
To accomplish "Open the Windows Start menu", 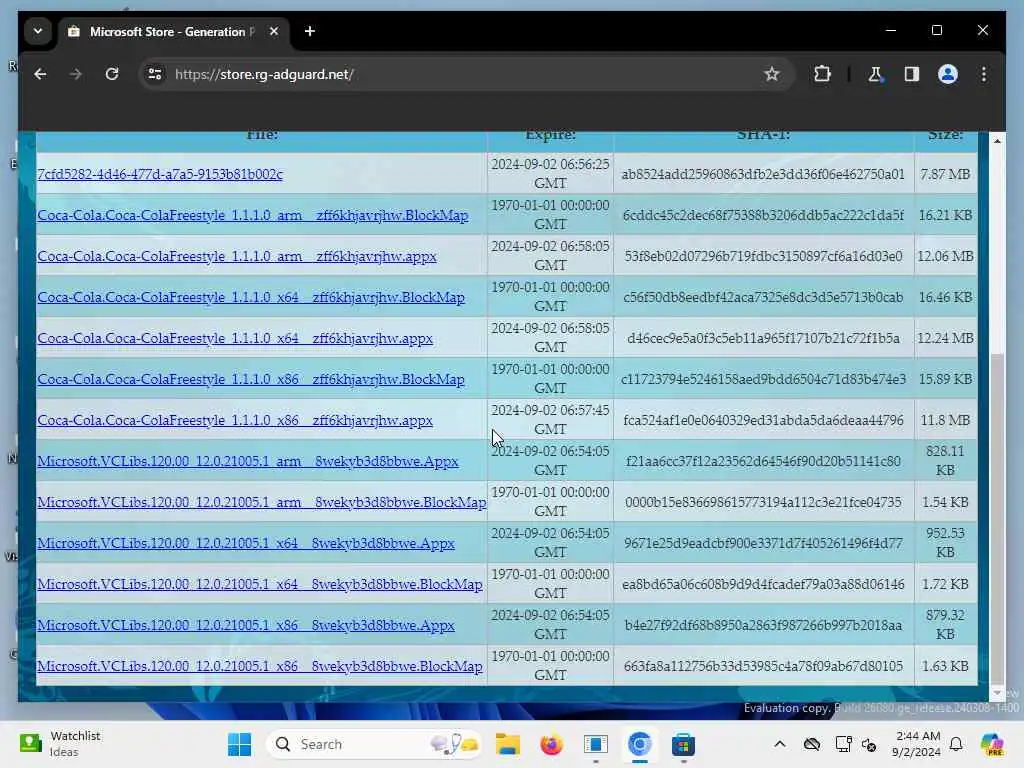I will 240,744.
